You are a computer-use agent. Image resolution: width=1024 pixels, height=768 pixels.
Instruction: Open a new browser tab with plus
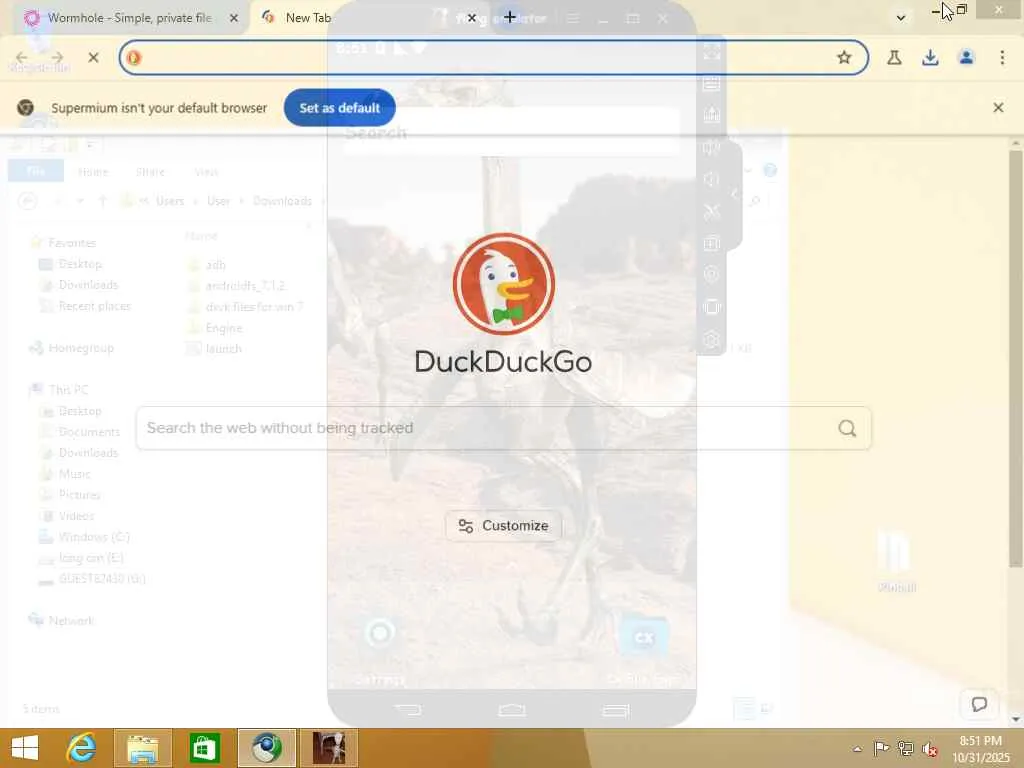click(x=510, y=18)
